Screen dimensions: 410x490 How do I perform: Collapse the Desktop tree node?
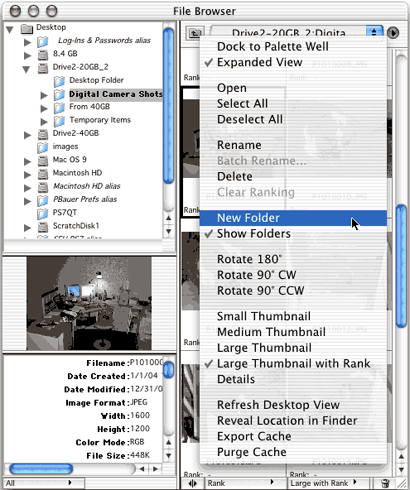10,30
